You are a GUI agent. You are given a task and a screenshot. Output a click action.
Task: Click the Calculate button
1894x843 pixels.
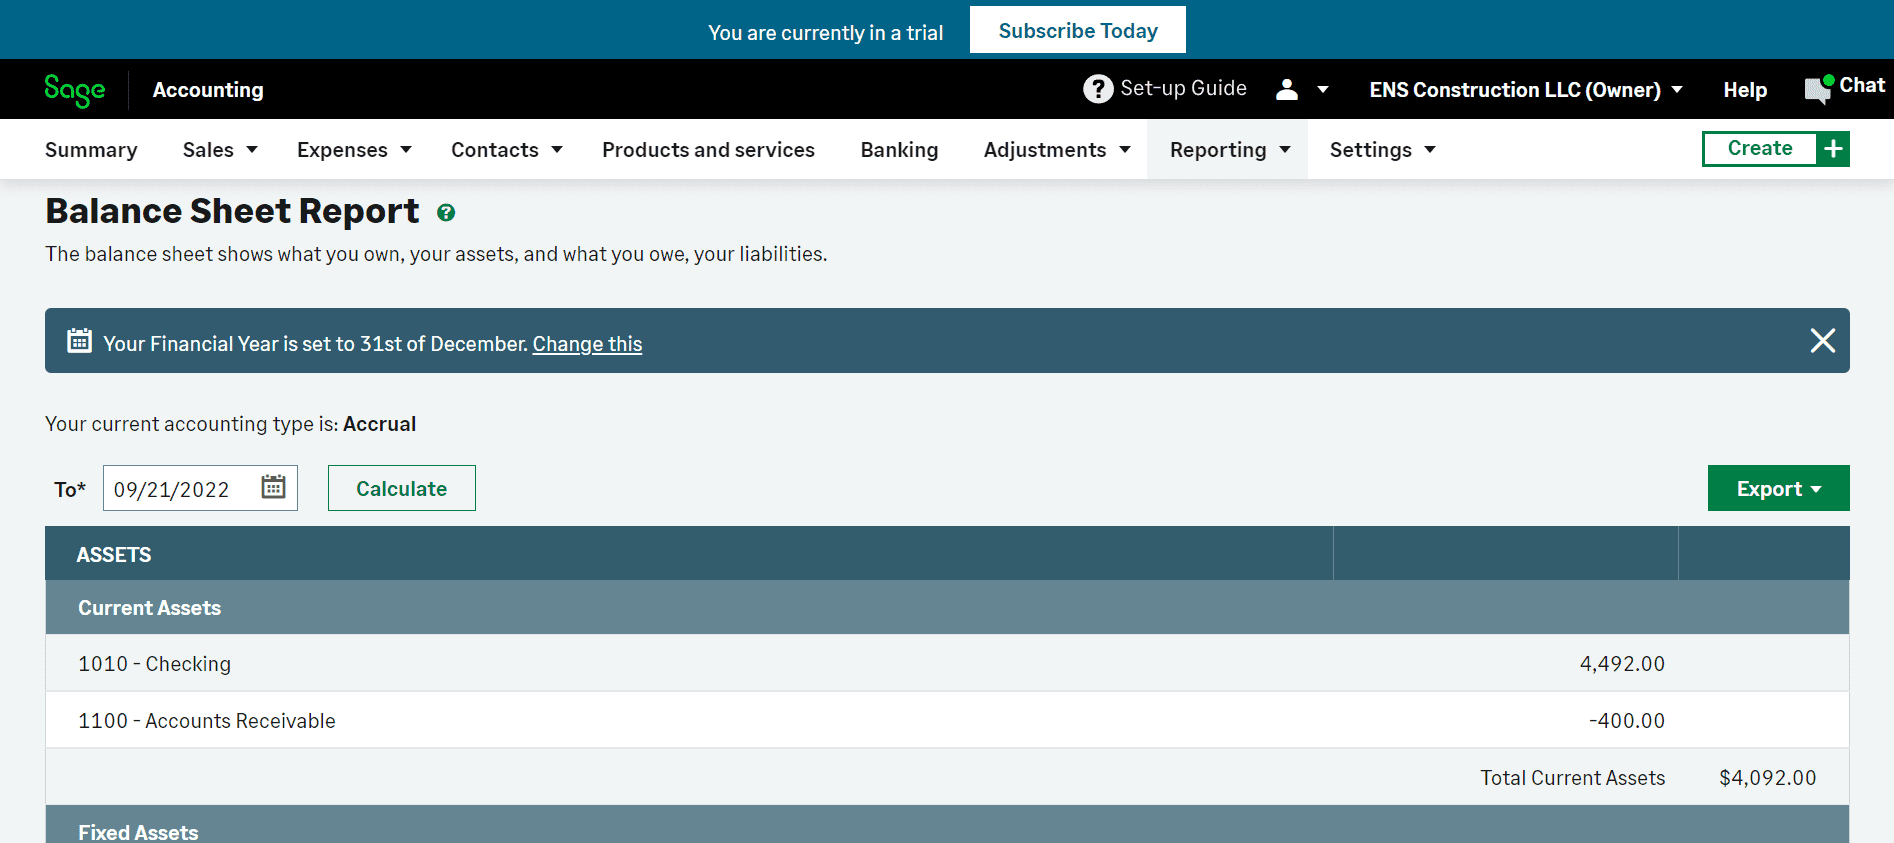click(x=402, y=488)
